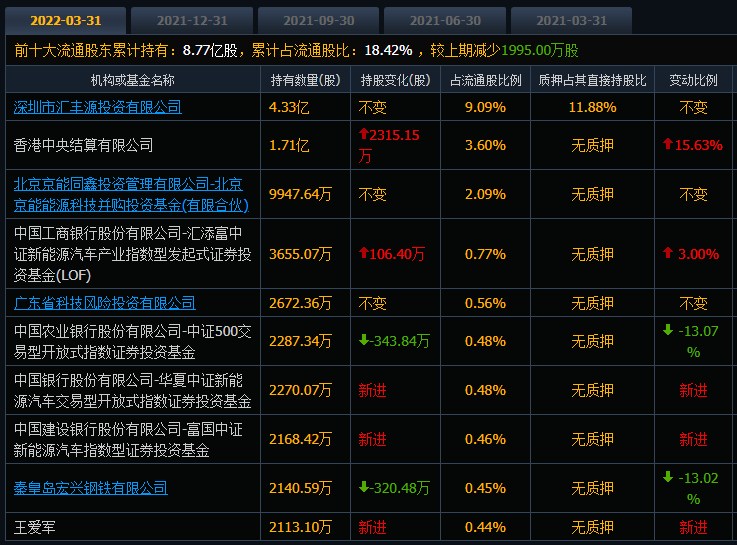View the 2021-06-30 report tab
Image resolution: width=737 pixels, height=545 pixels.
pos(445,21)
